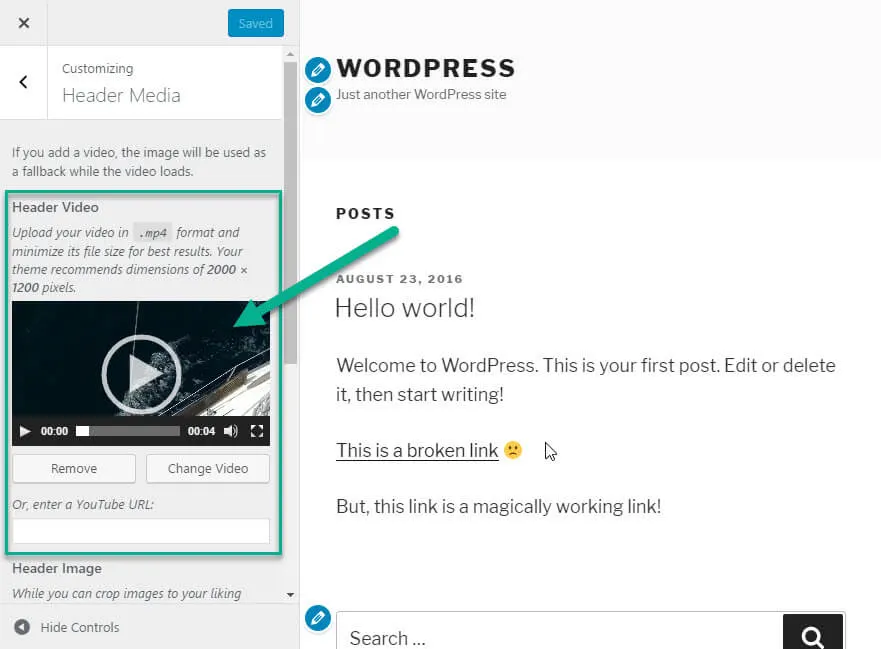Close the Customizer with the X icon
Image resolution: width=881 pixels, height=649 pixels.
[24, 23]
